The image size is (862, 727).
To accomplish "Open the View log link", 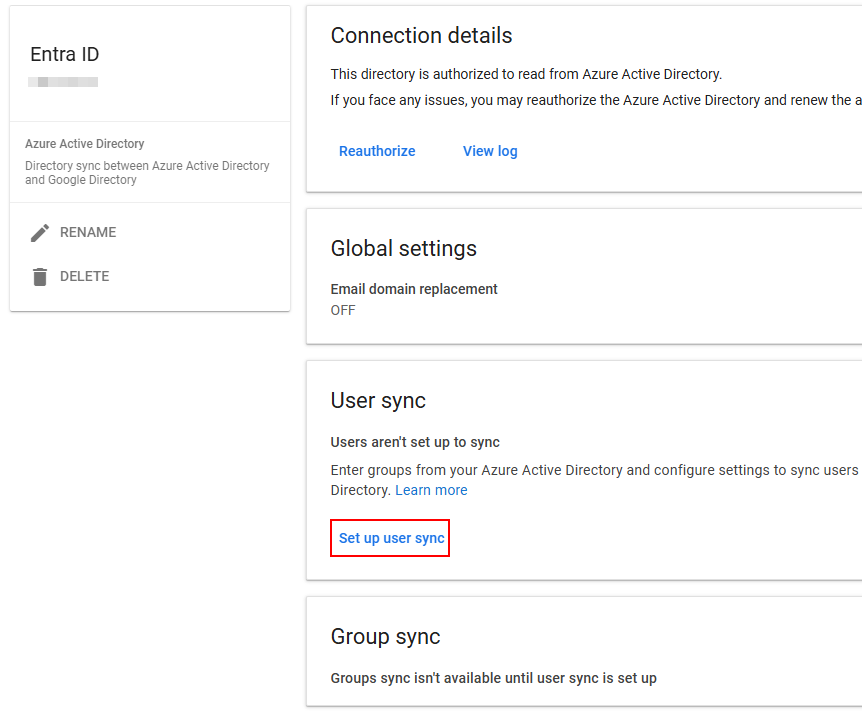I will pyautogui.click(x=490, y=151).
